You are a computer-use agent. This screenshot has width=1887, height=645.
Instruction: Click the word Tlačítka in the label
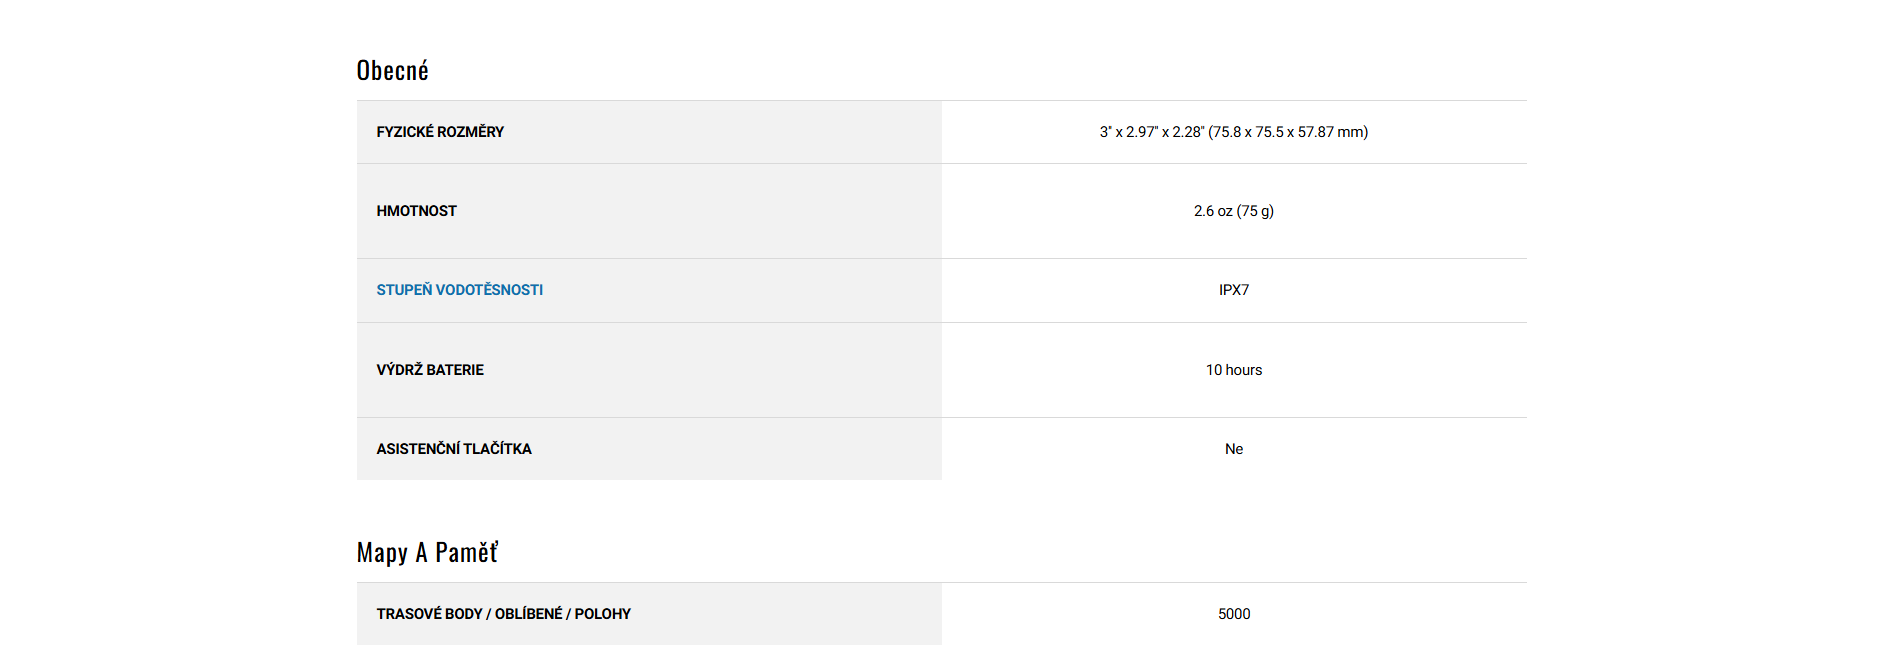tap(497, 449)
